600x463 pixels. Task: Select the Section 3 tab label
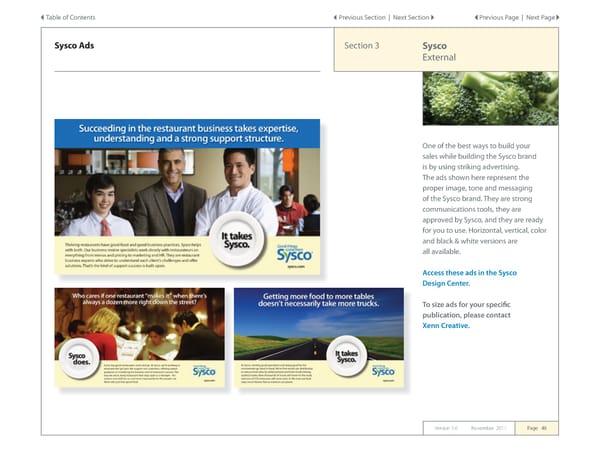[x=361, y=46]
